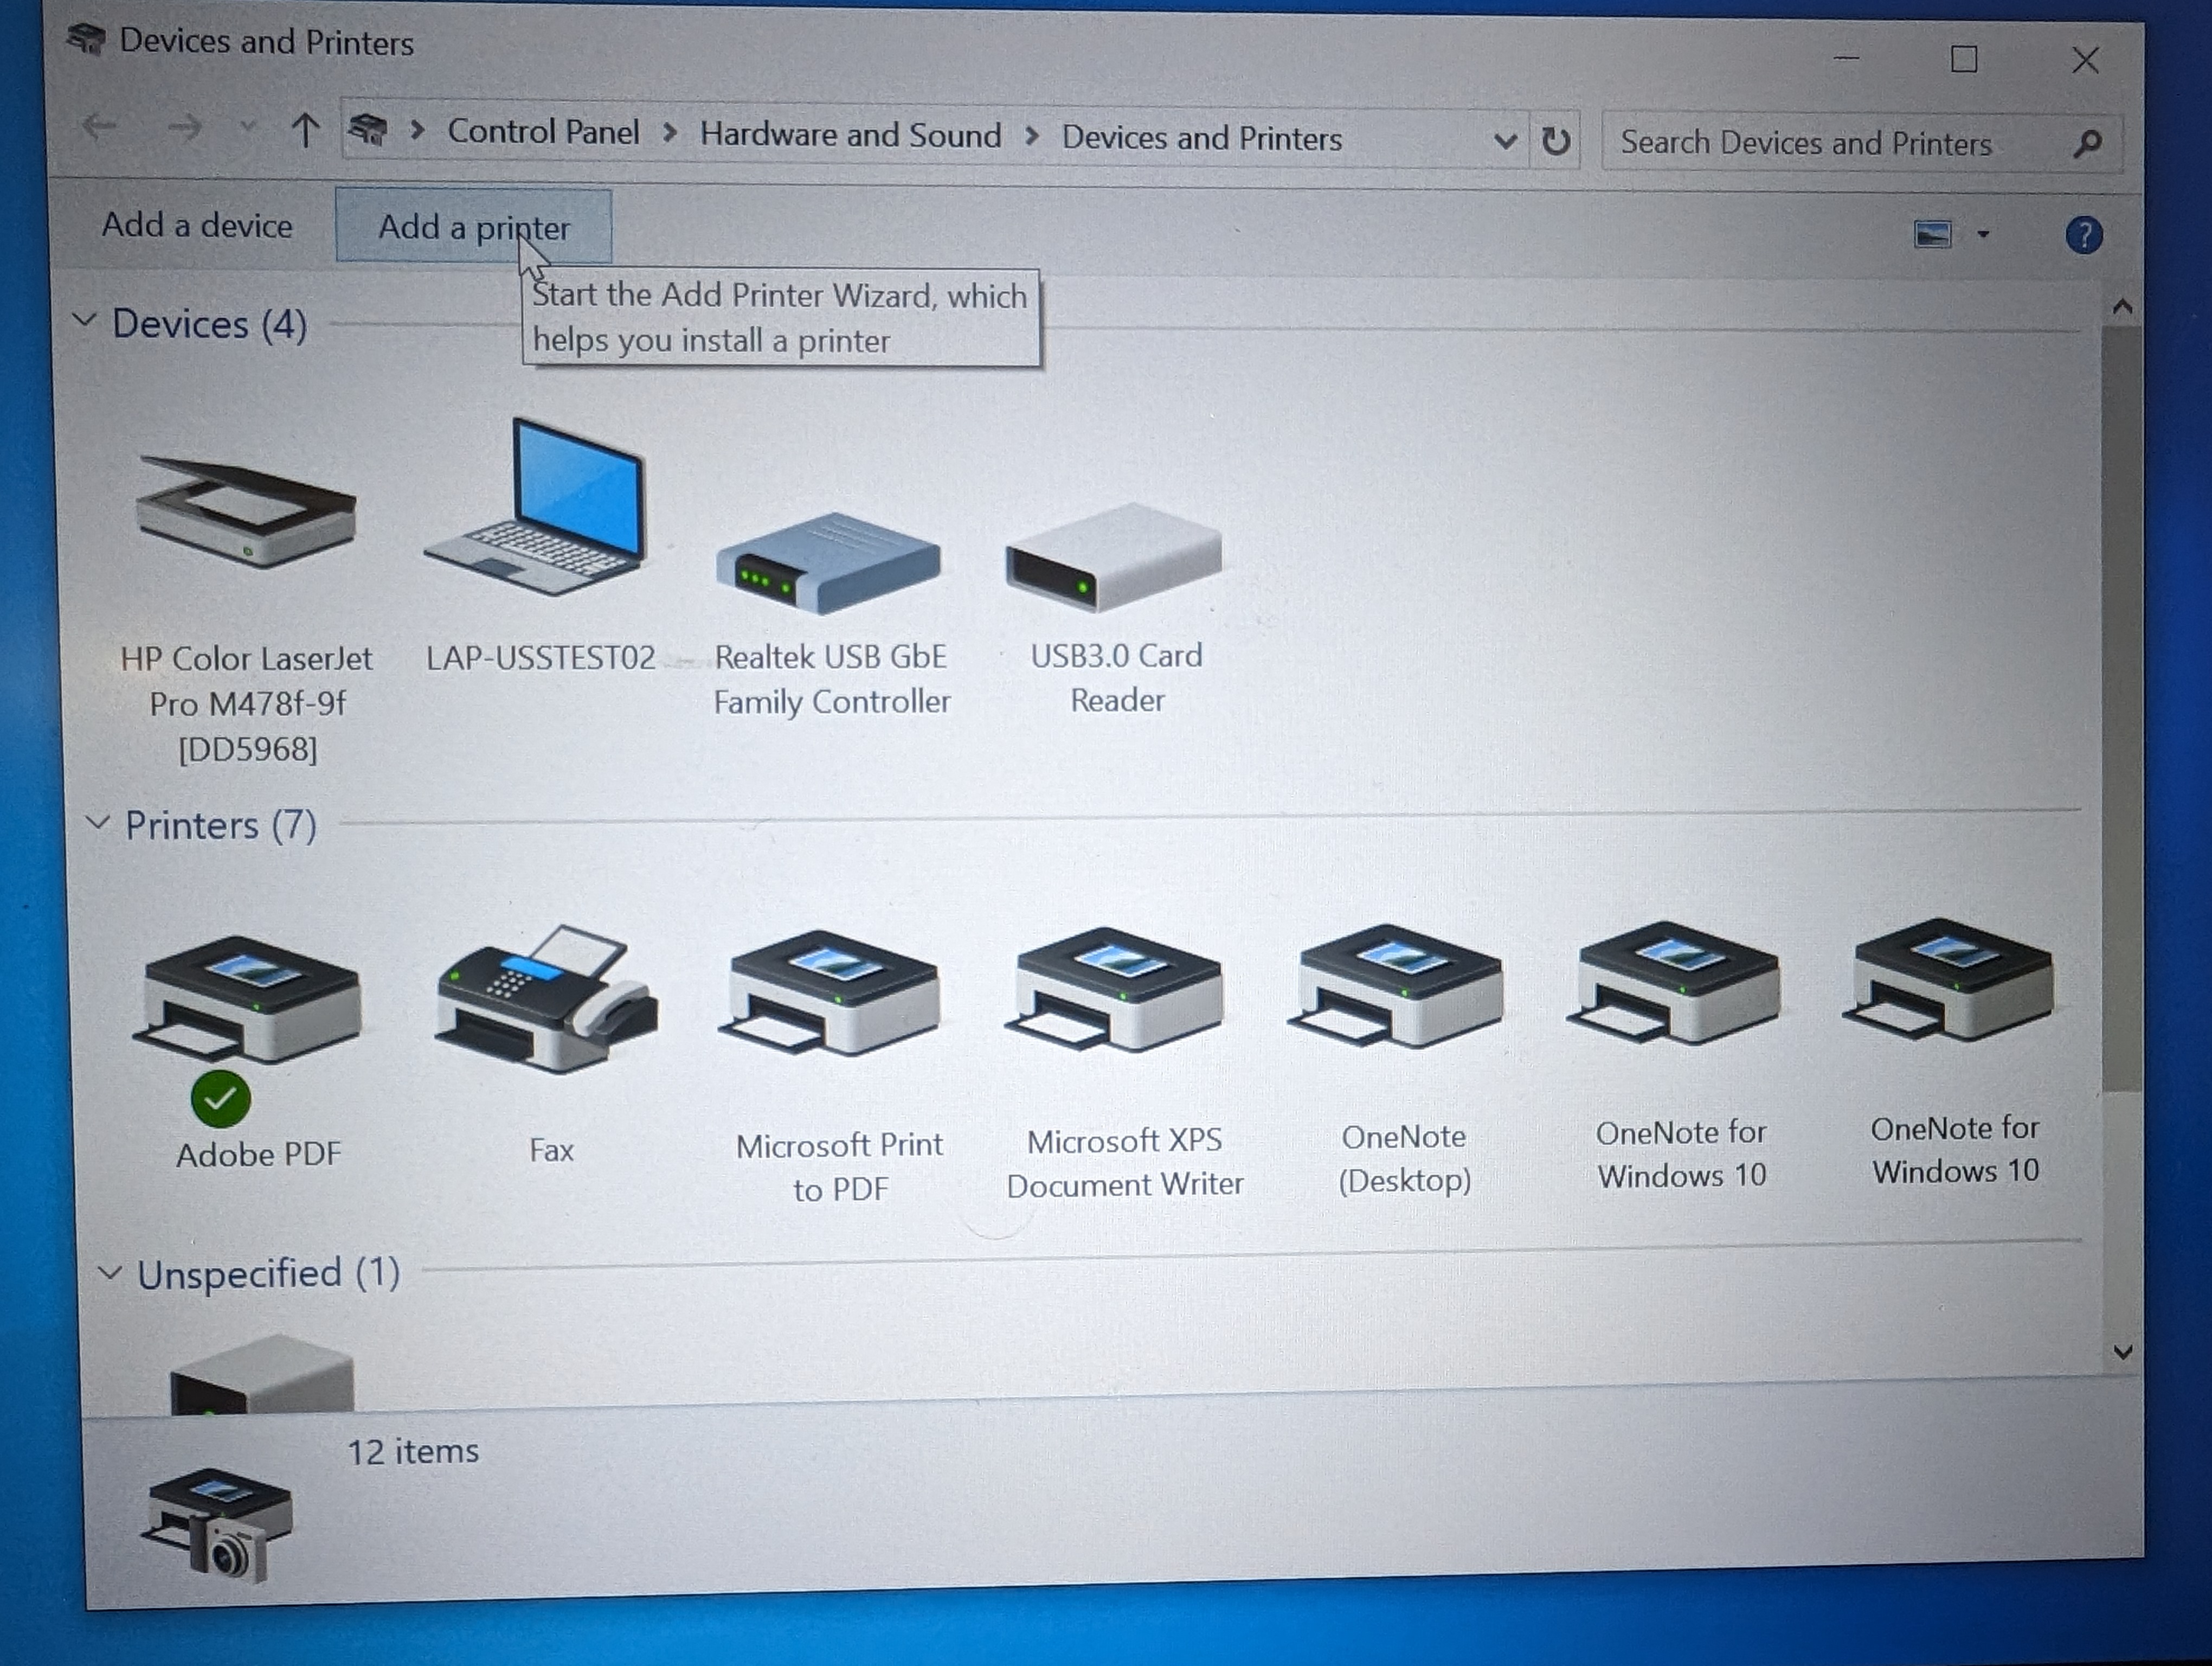Select the partially visible Unspecified device icon
Screen dimensions: 2212x1666
[x=261, y=1374]
